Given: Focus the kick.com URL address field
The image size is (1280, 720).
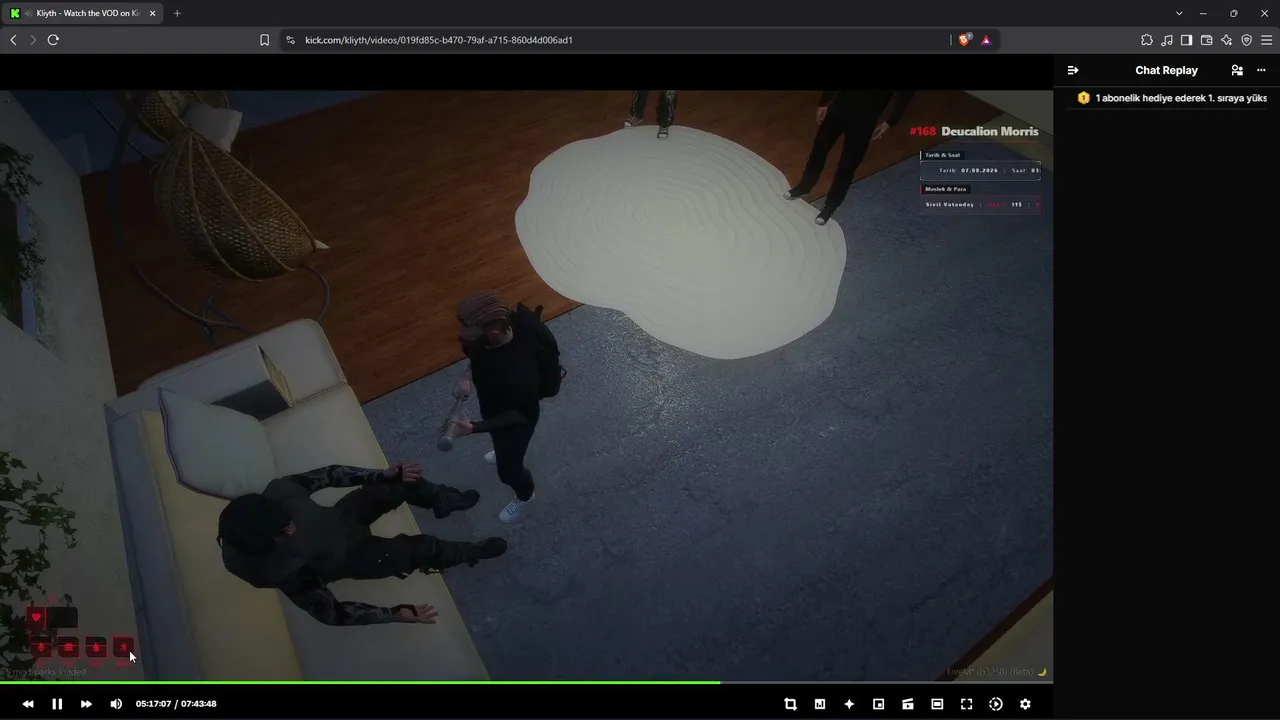Looking at the screenshot, I should point(620,40).
